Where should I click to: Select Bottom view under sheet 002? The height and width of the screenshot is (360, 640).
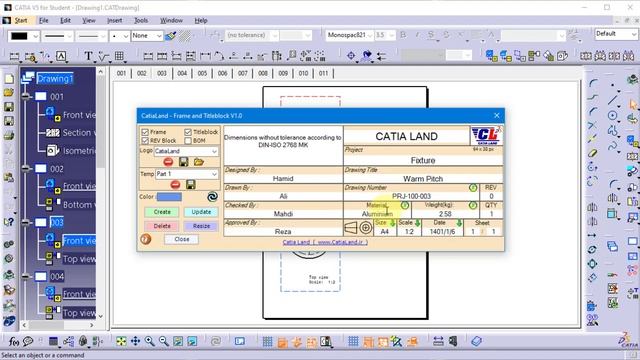coord(79,204)
